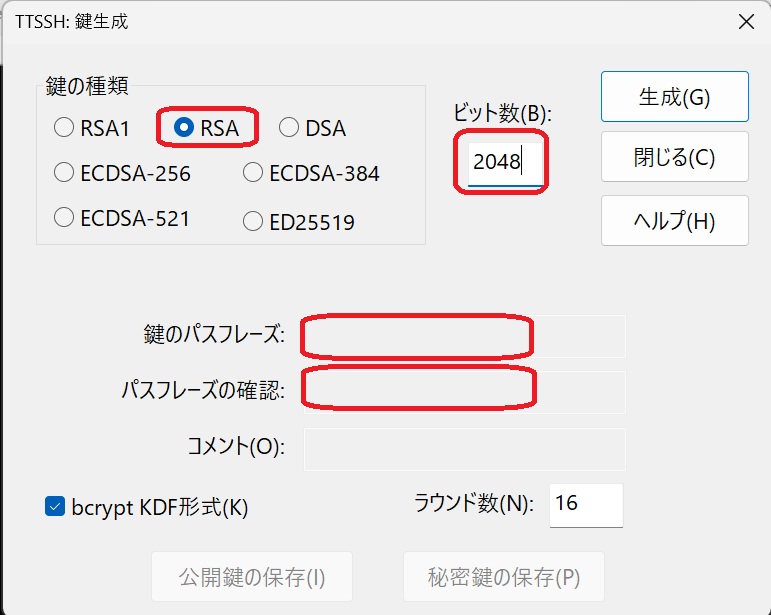
Task: Click the TTSSH: 鍵生成 title bar
Action: point(350,20)
